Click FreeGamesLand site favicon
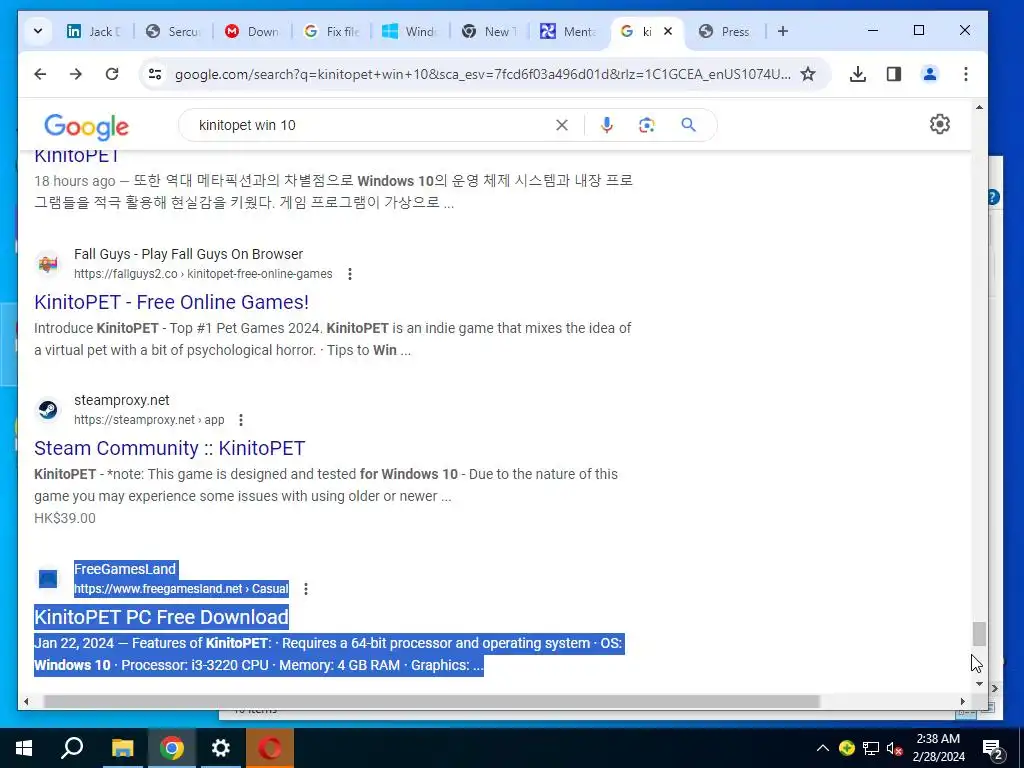Viewport: 1024px width, 768px height. [48, 579]
